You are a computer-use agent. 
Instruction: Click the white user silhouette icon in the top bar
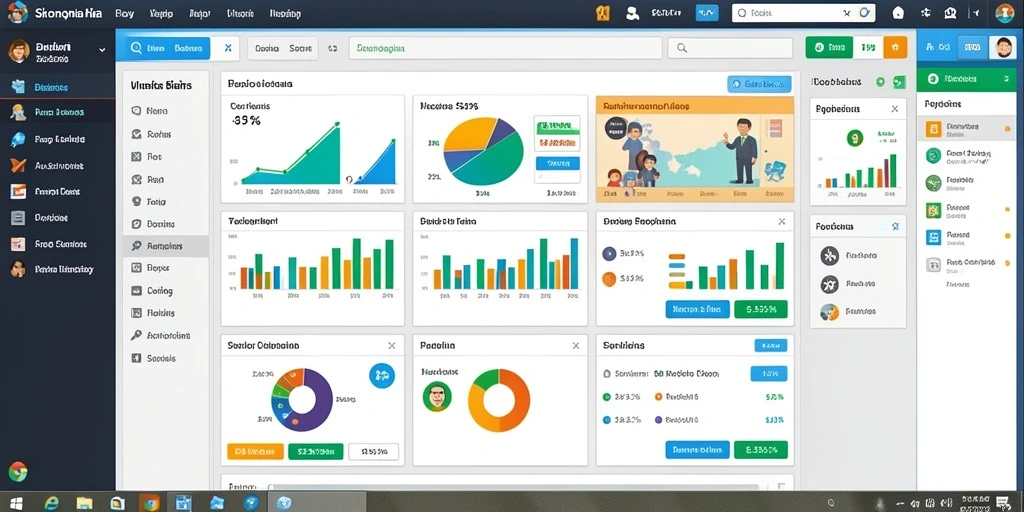tap(632, 13)
